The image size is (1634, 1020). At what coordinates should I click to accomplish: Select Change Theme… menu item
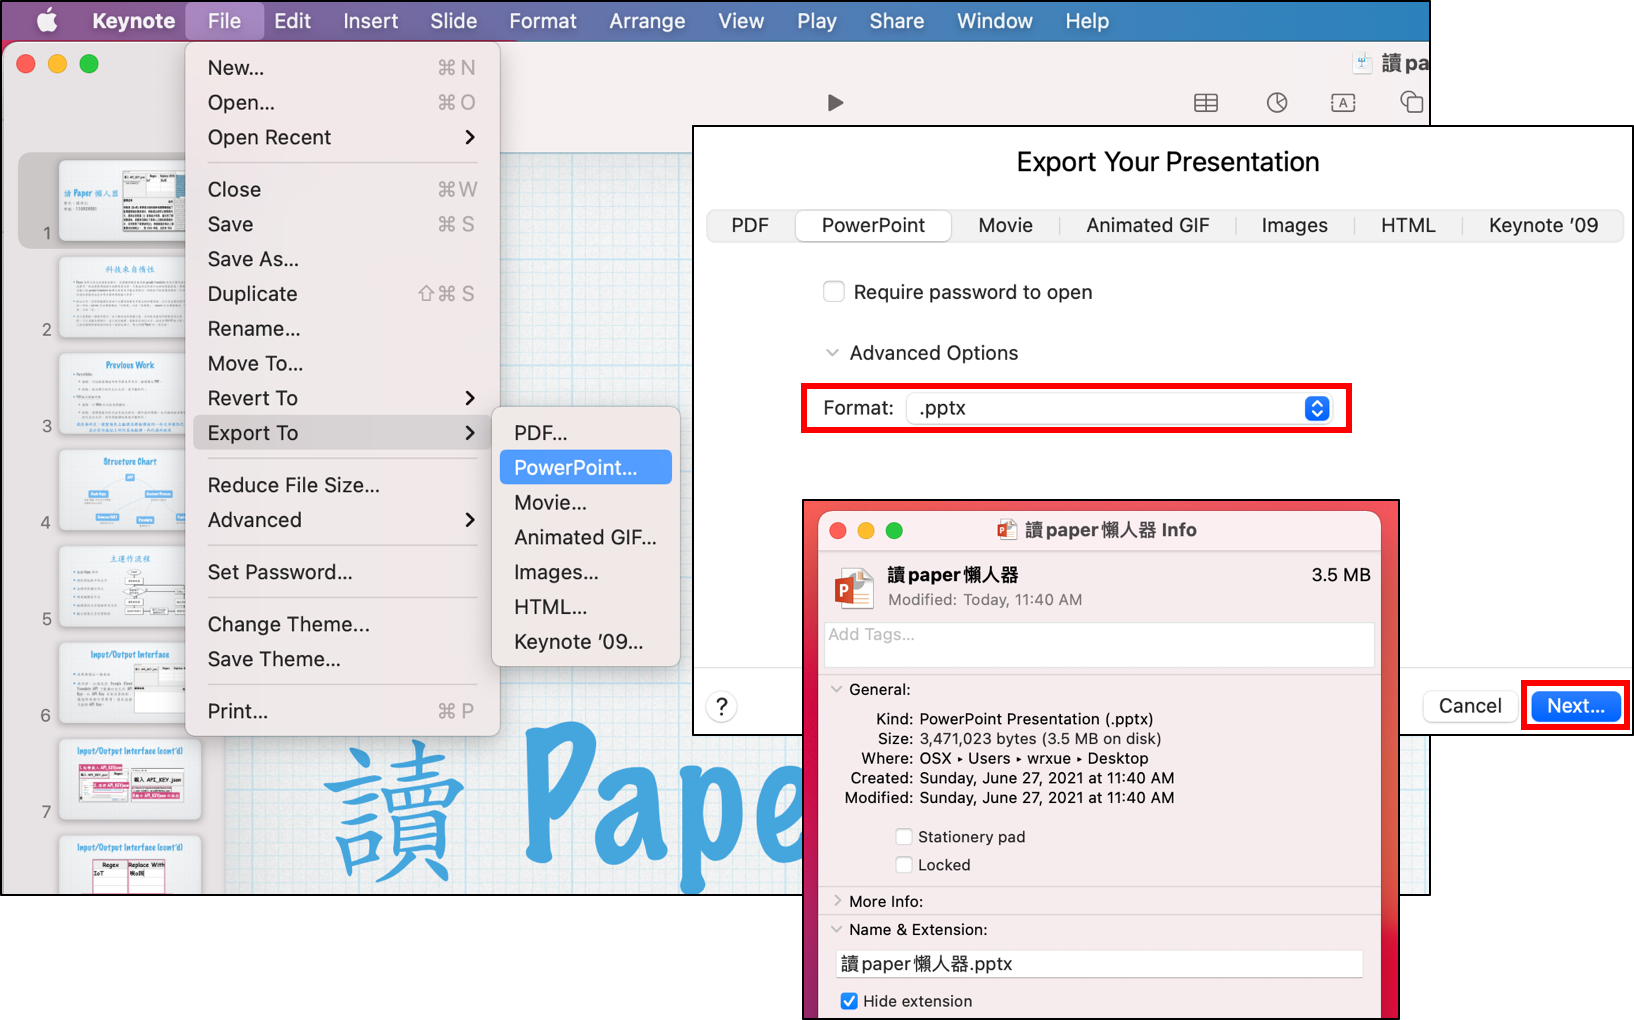(342, 624)
